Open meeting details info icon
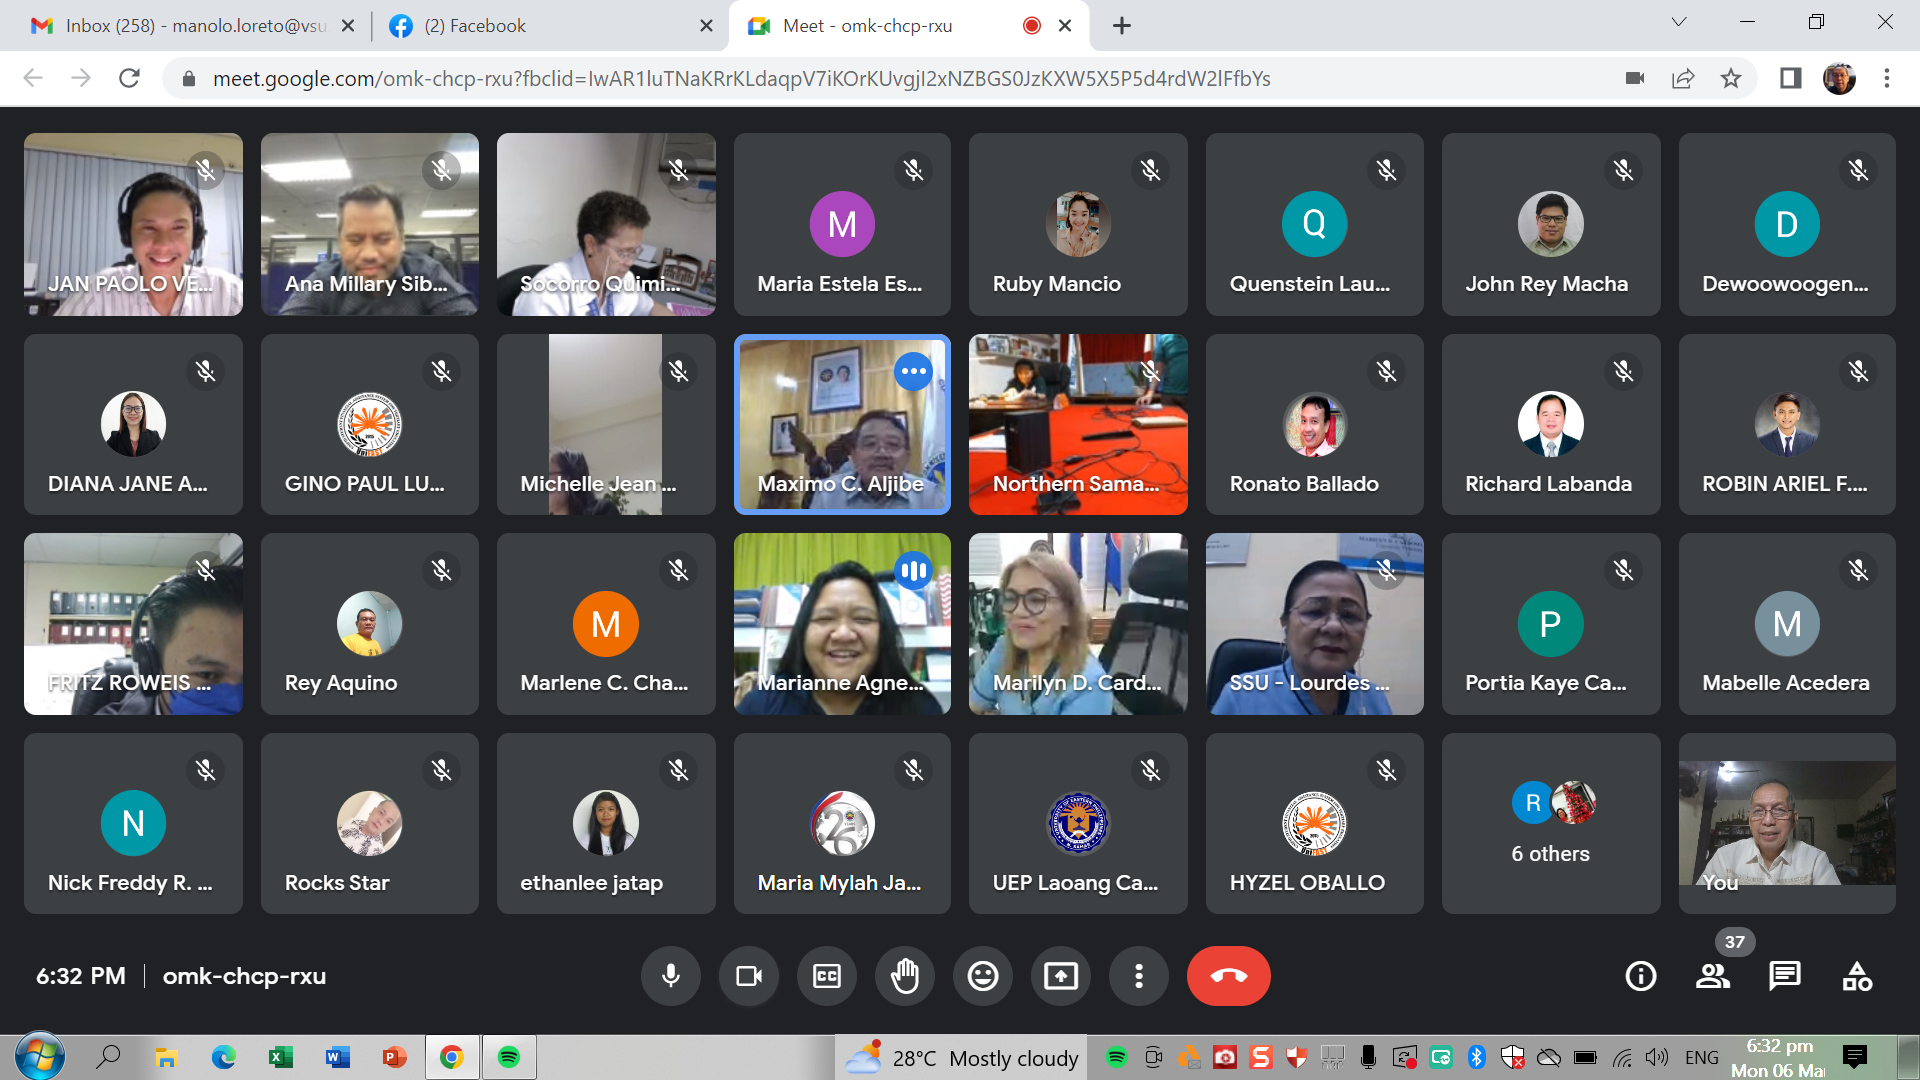1920x1080 pixels. coord(1640,976)
